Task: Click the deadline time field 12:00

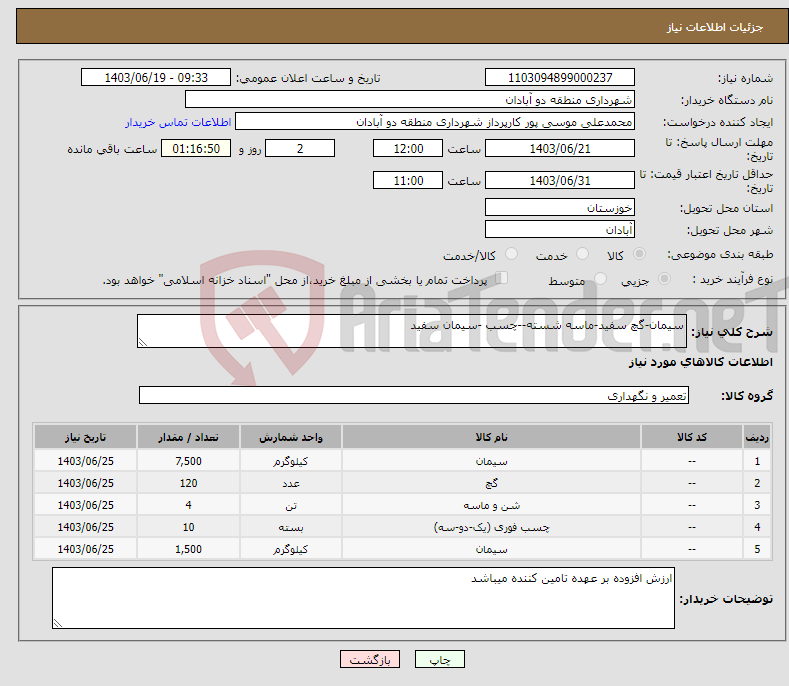Action: pyautogui.click(x=408, y=148)
